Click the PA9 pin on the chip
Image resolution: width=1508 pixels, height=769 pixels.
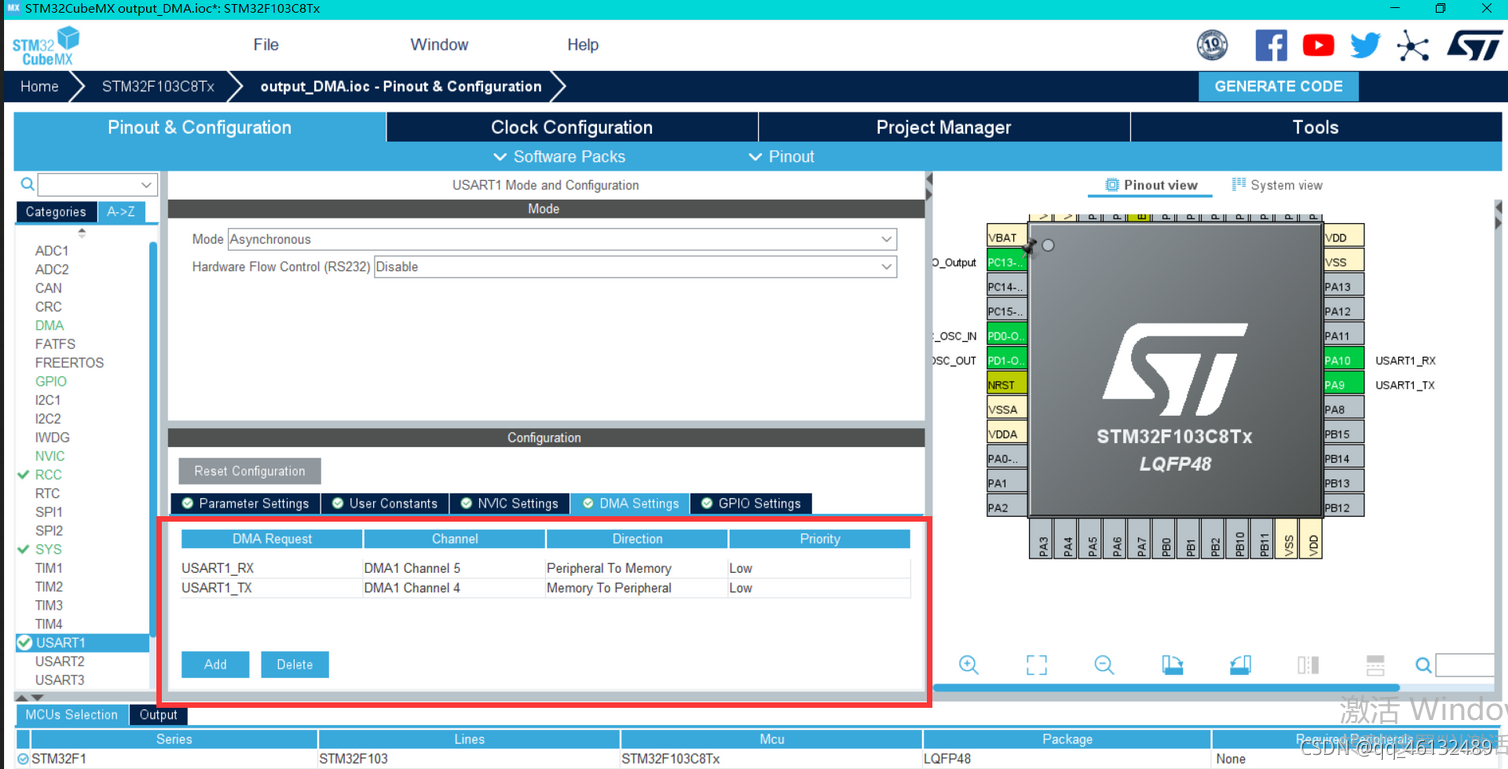(1344, 385)
